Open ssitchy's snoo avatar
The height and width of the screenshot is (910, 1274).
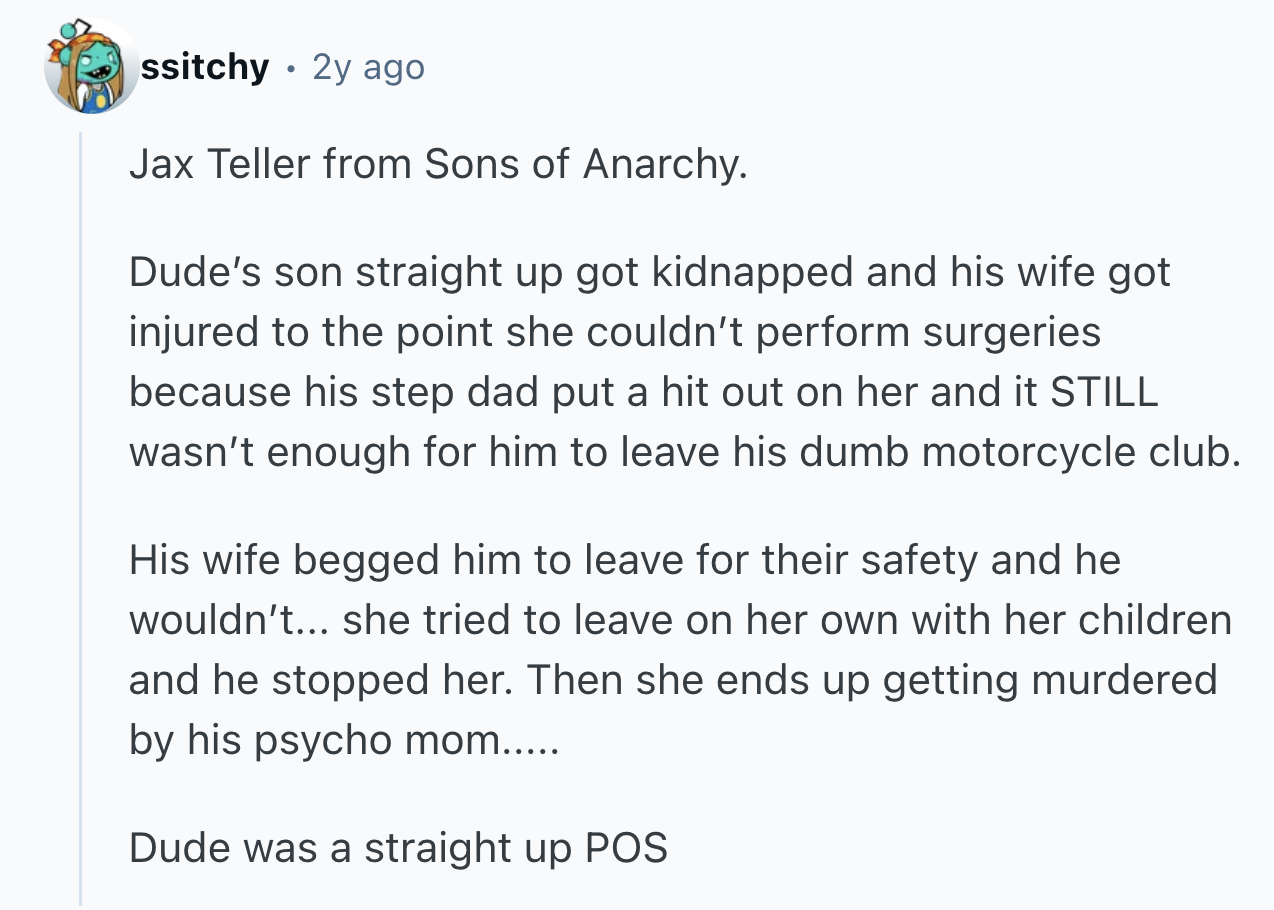(x=91, y=67)
